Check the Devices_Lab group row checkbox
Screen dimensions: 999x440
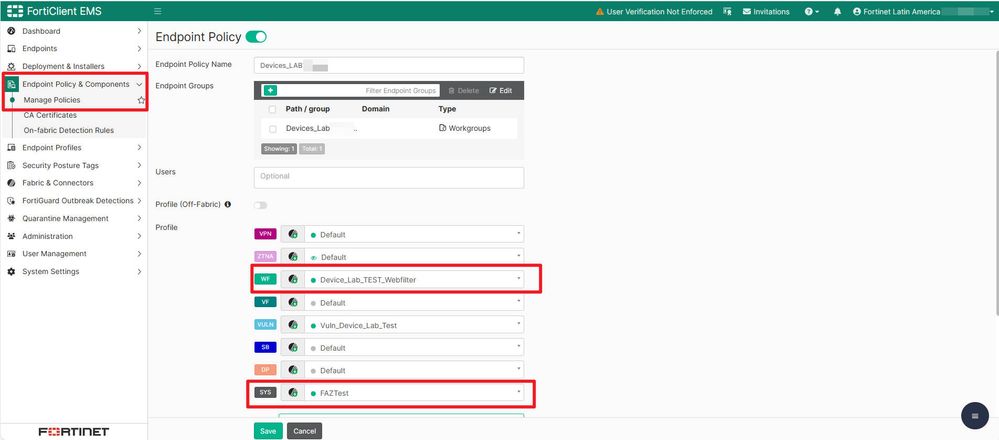point(273,129)
